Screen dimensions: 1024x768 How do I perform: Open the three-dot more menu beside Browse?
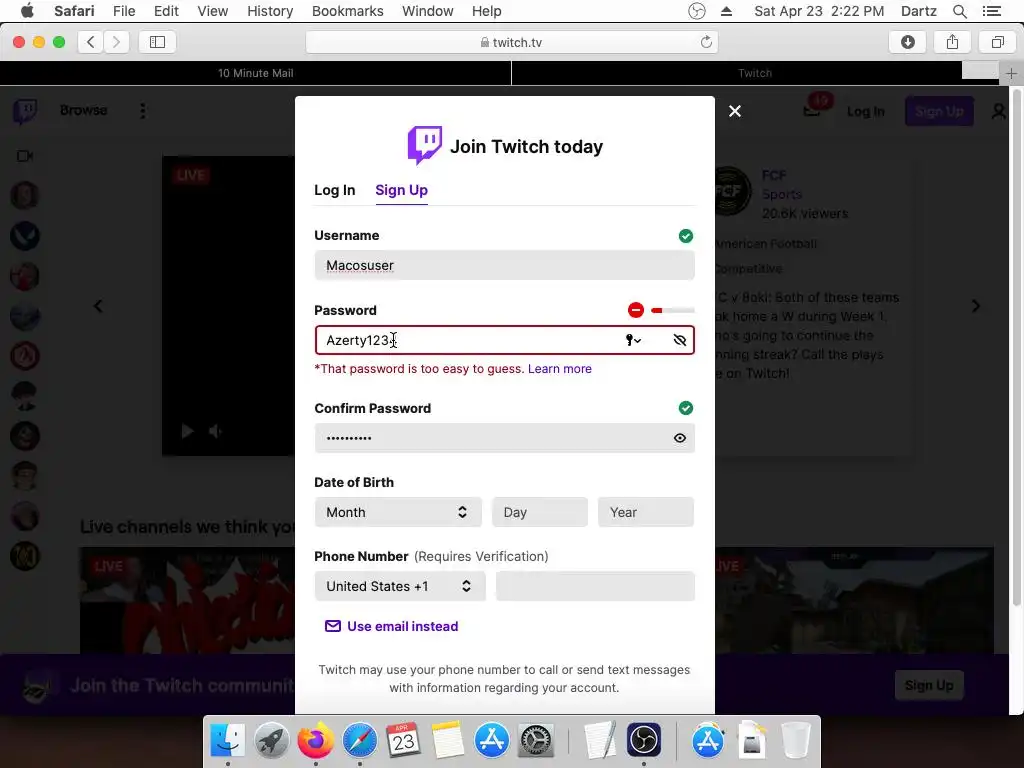(x=142, y=110)
